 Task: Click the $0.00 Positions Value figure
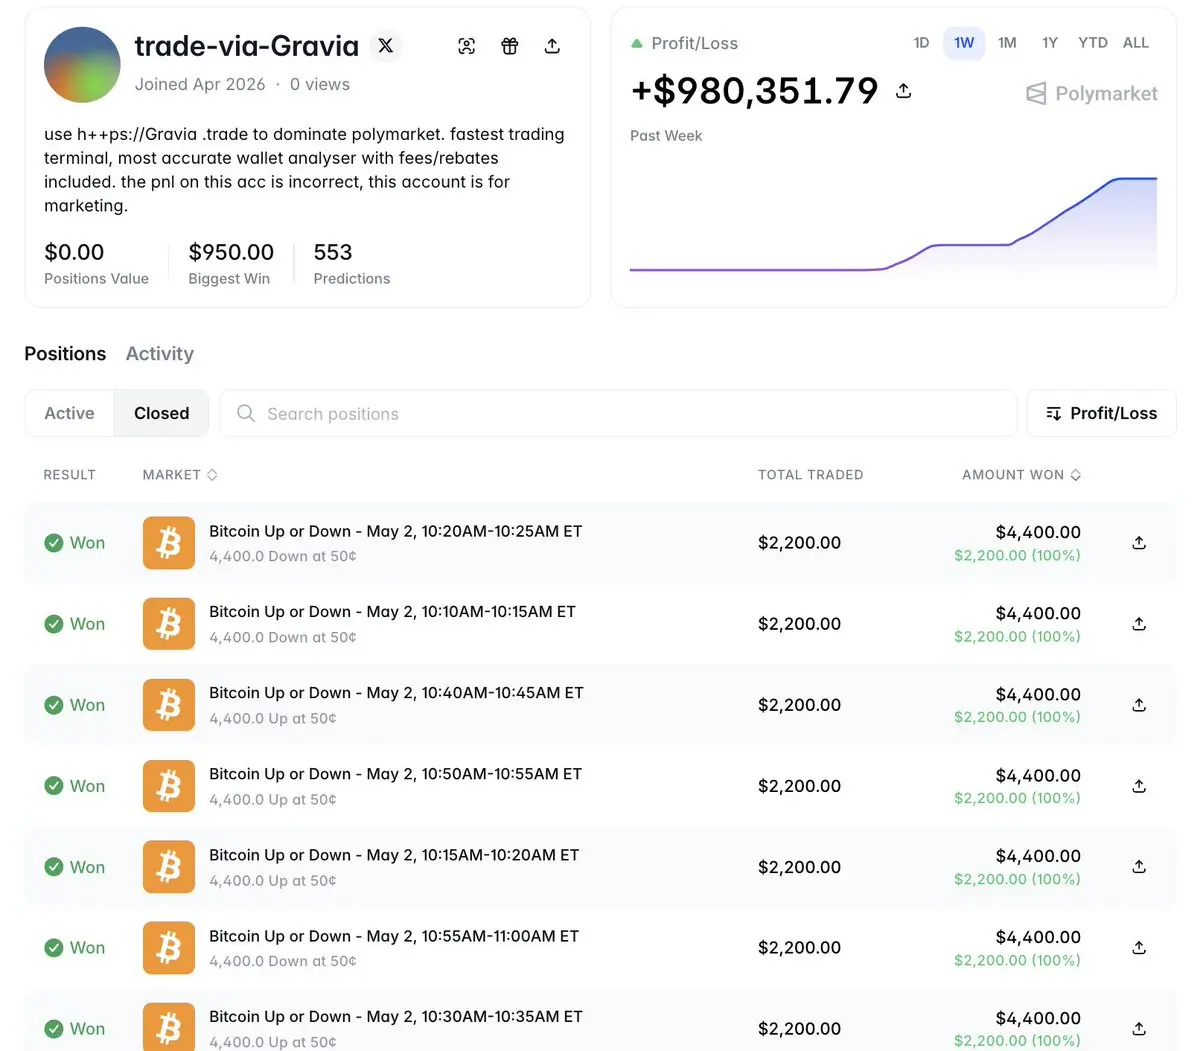[x=74, y=252]
